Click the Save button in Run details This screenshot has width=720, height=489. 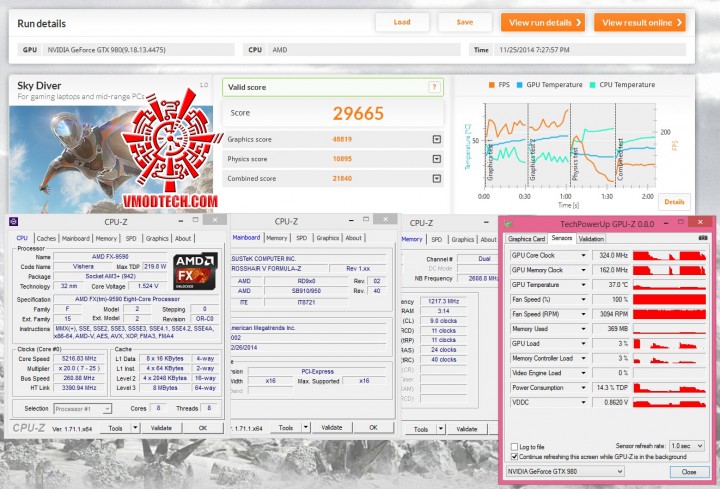coord(465,22)
